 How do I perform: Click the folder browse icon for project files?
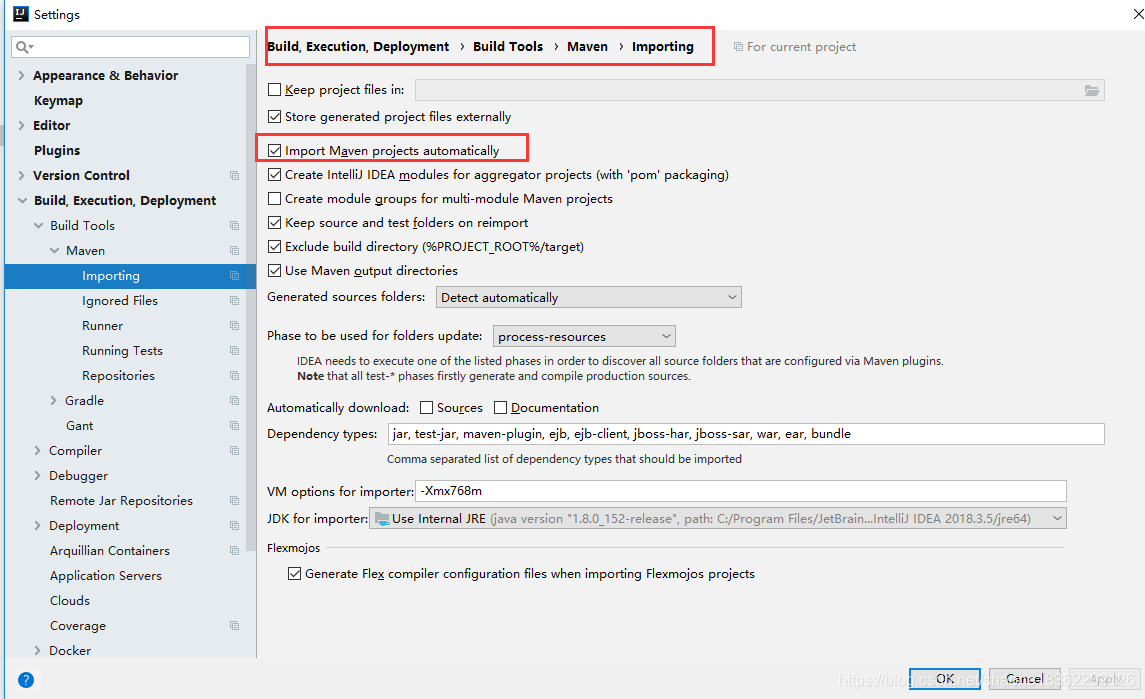[1092, 90]
